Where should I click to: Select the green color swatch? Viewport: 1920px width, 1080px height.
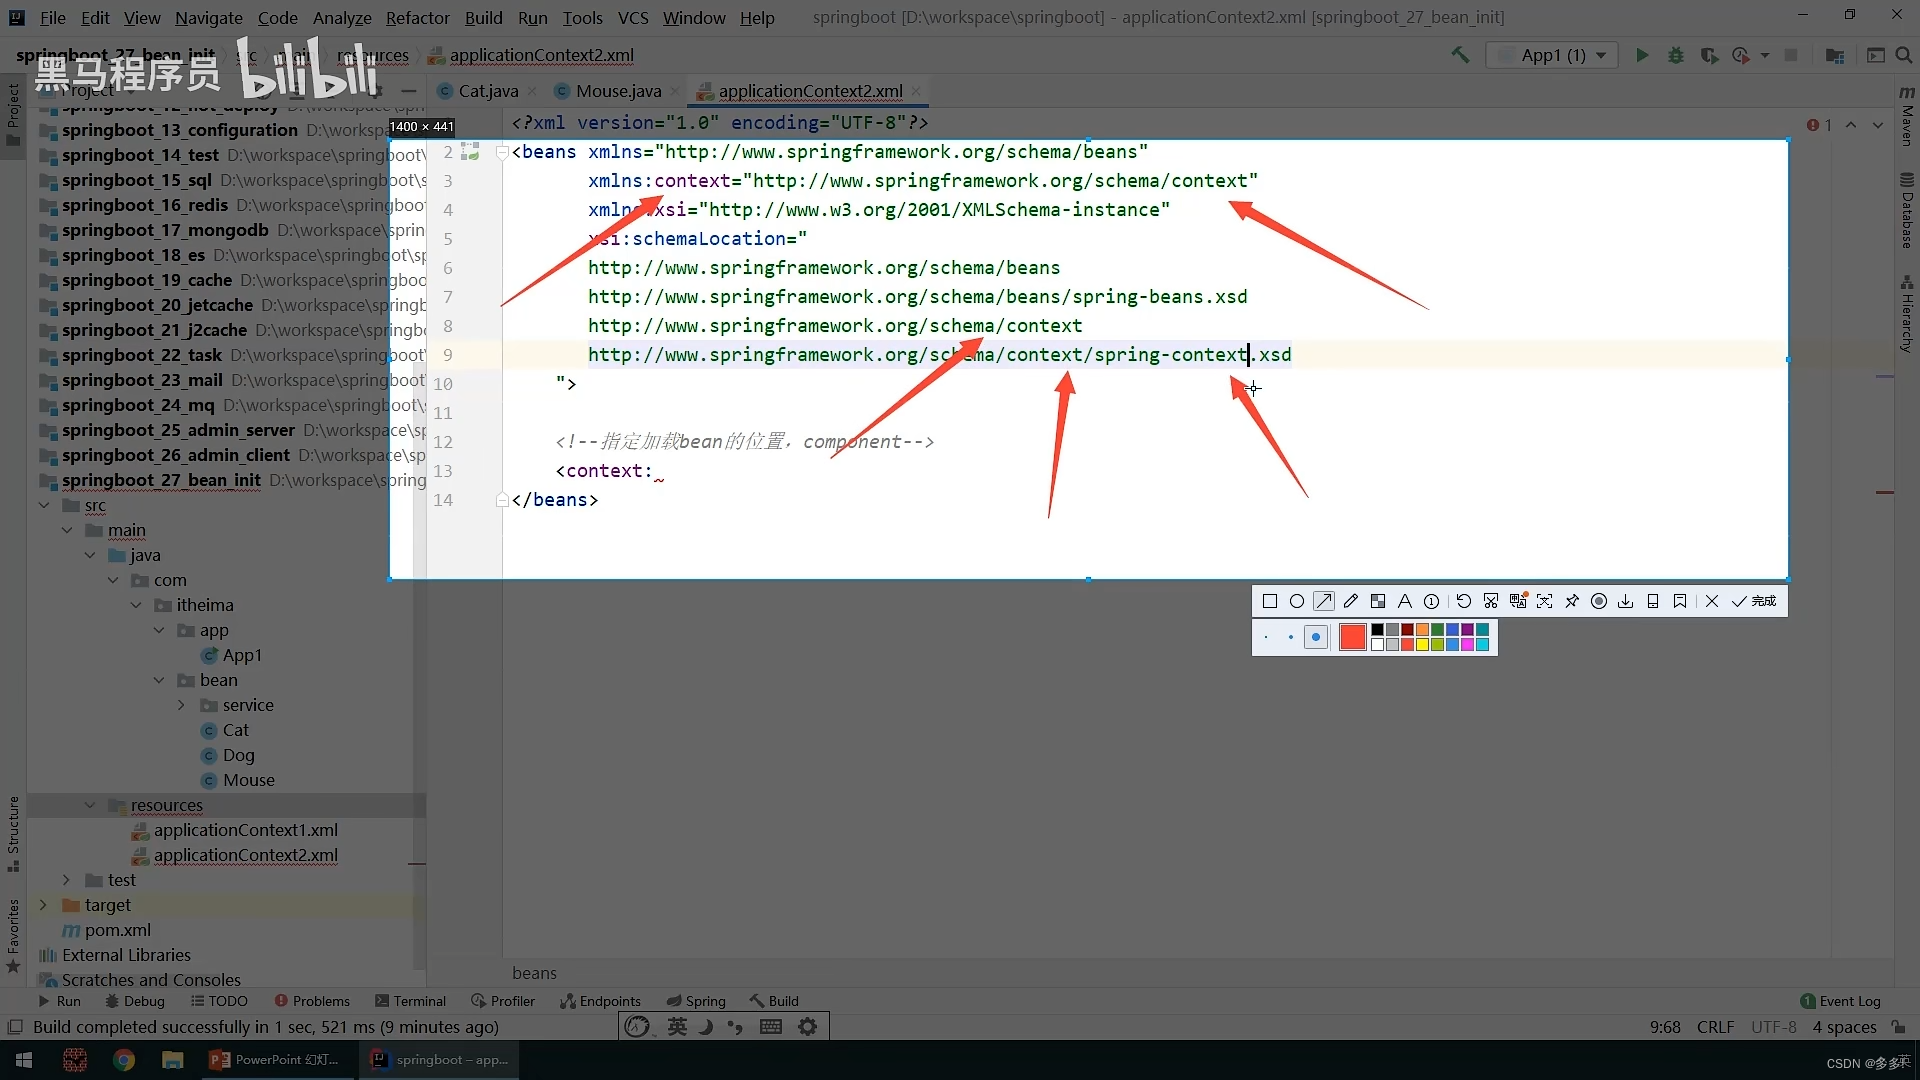click(x=1438, y=631)
